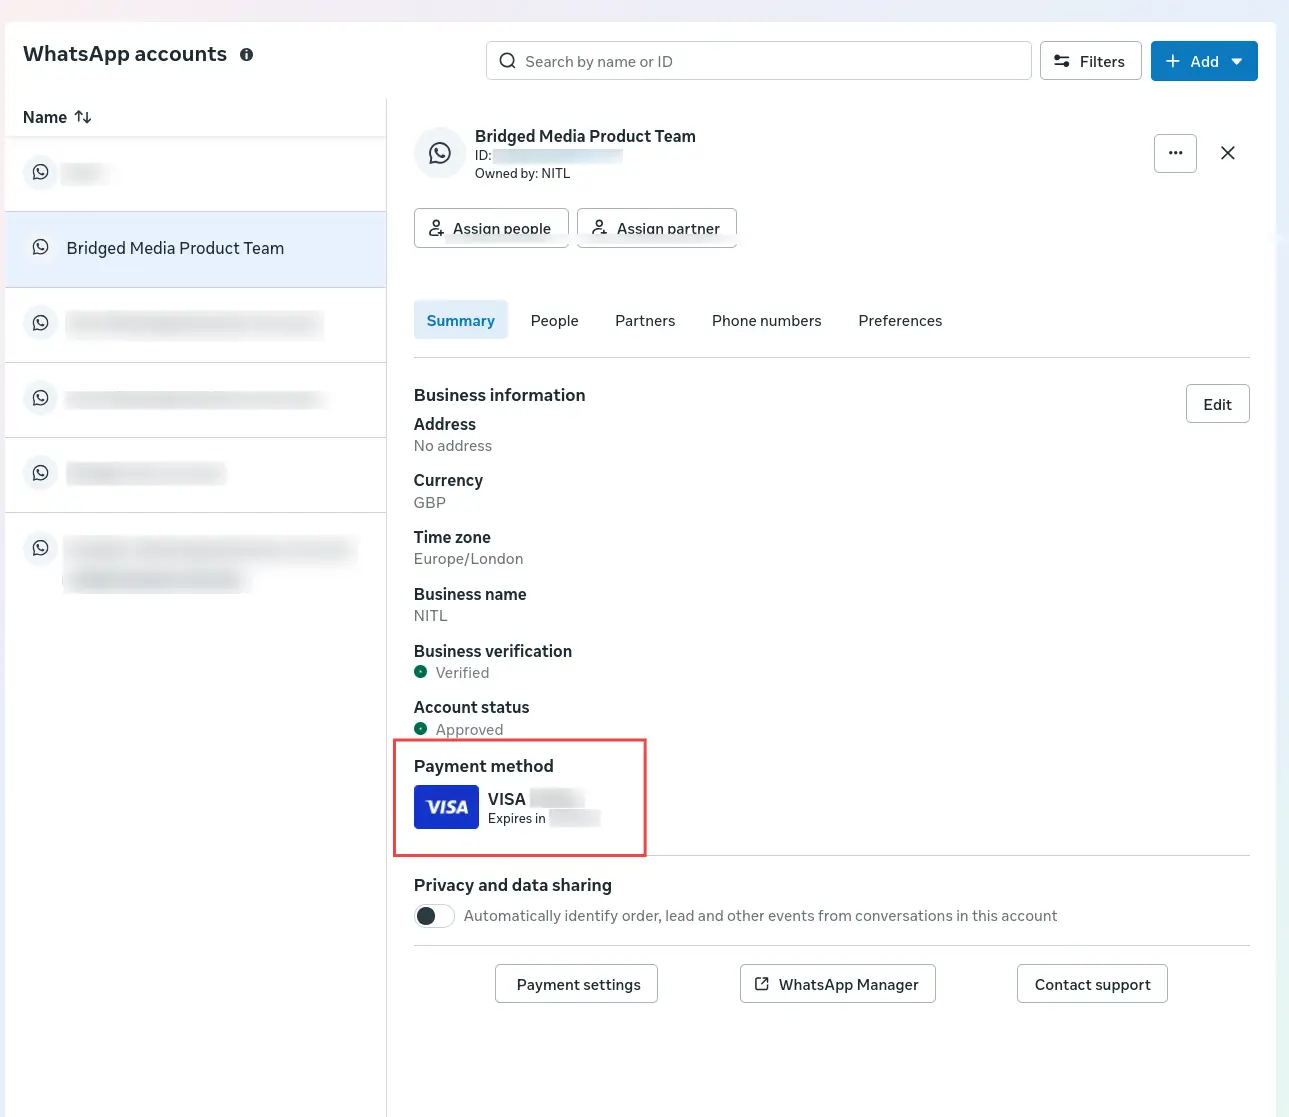Launch WhatsApp Manager
This screenshot has height=1117, width=1289.
838,984
